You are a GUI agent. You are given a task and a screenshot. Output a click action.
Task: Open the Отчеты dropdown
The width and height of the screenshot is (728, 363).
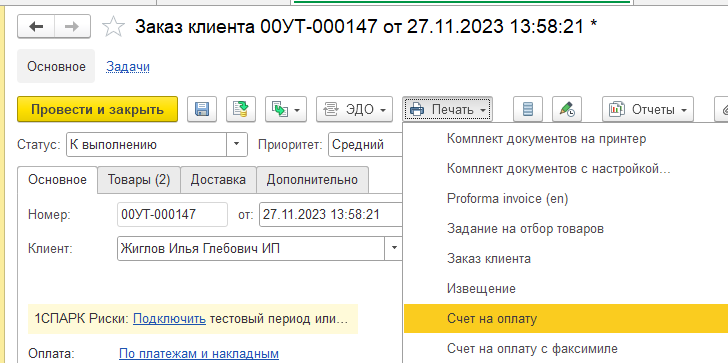coord(648,110)
